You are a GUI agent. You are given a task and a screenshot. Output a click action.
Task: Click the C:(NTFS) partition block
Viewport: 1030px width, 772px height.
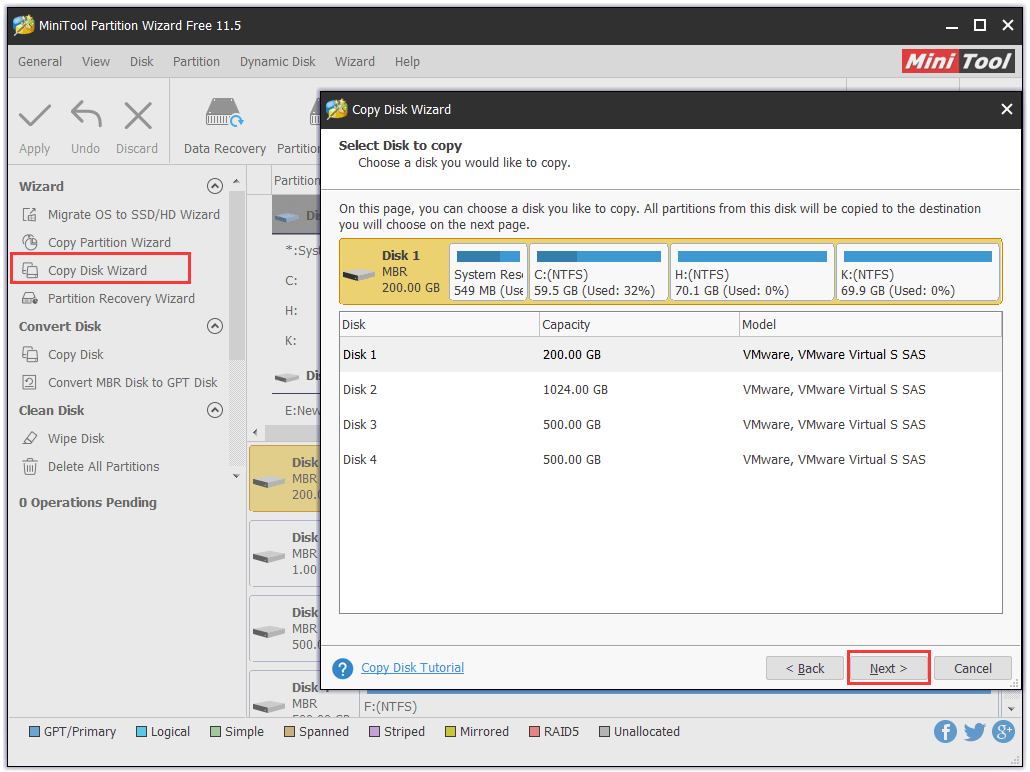click(598, 273)
